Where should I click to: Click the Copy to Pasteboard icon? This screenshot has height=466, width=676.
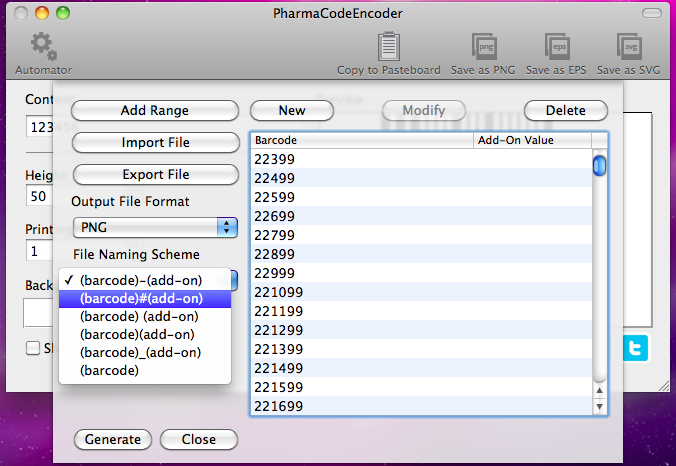[x=389, y=46]
